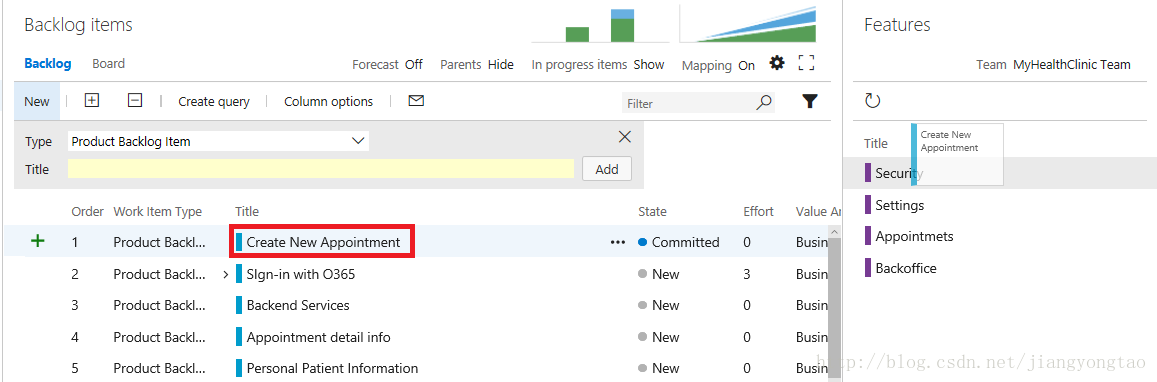Screen dimensions: 1157x382
Task: Toggle In progress items Show
Action: coord(598,64)
